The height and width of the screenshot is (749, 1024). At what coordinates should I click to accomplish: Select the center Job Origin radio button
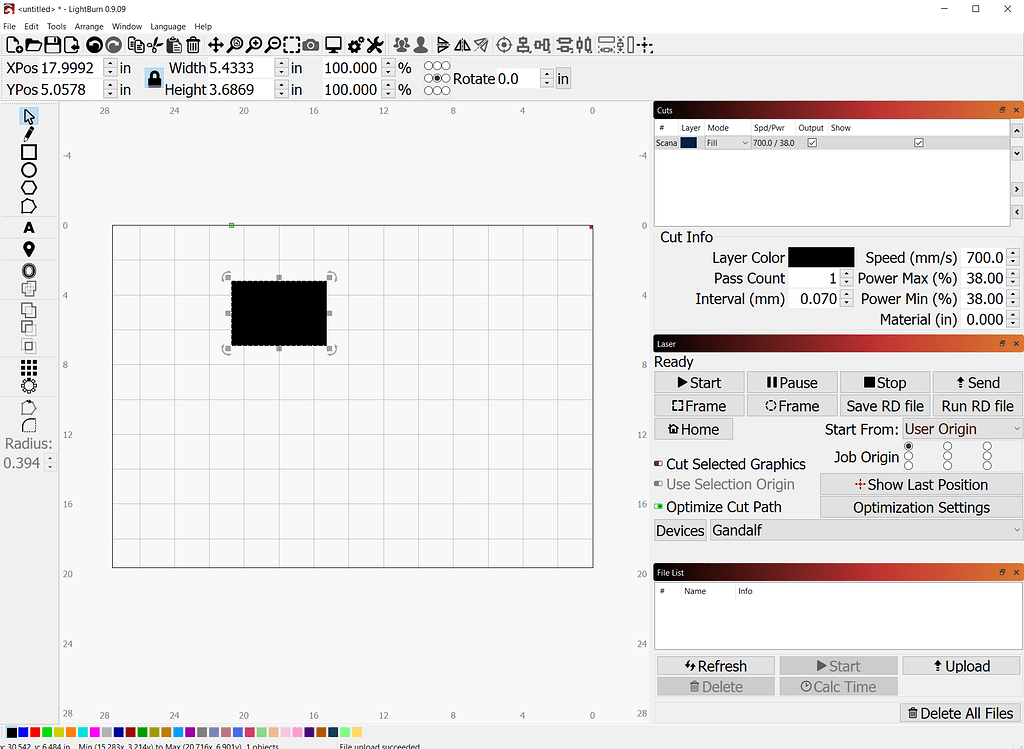946,457
